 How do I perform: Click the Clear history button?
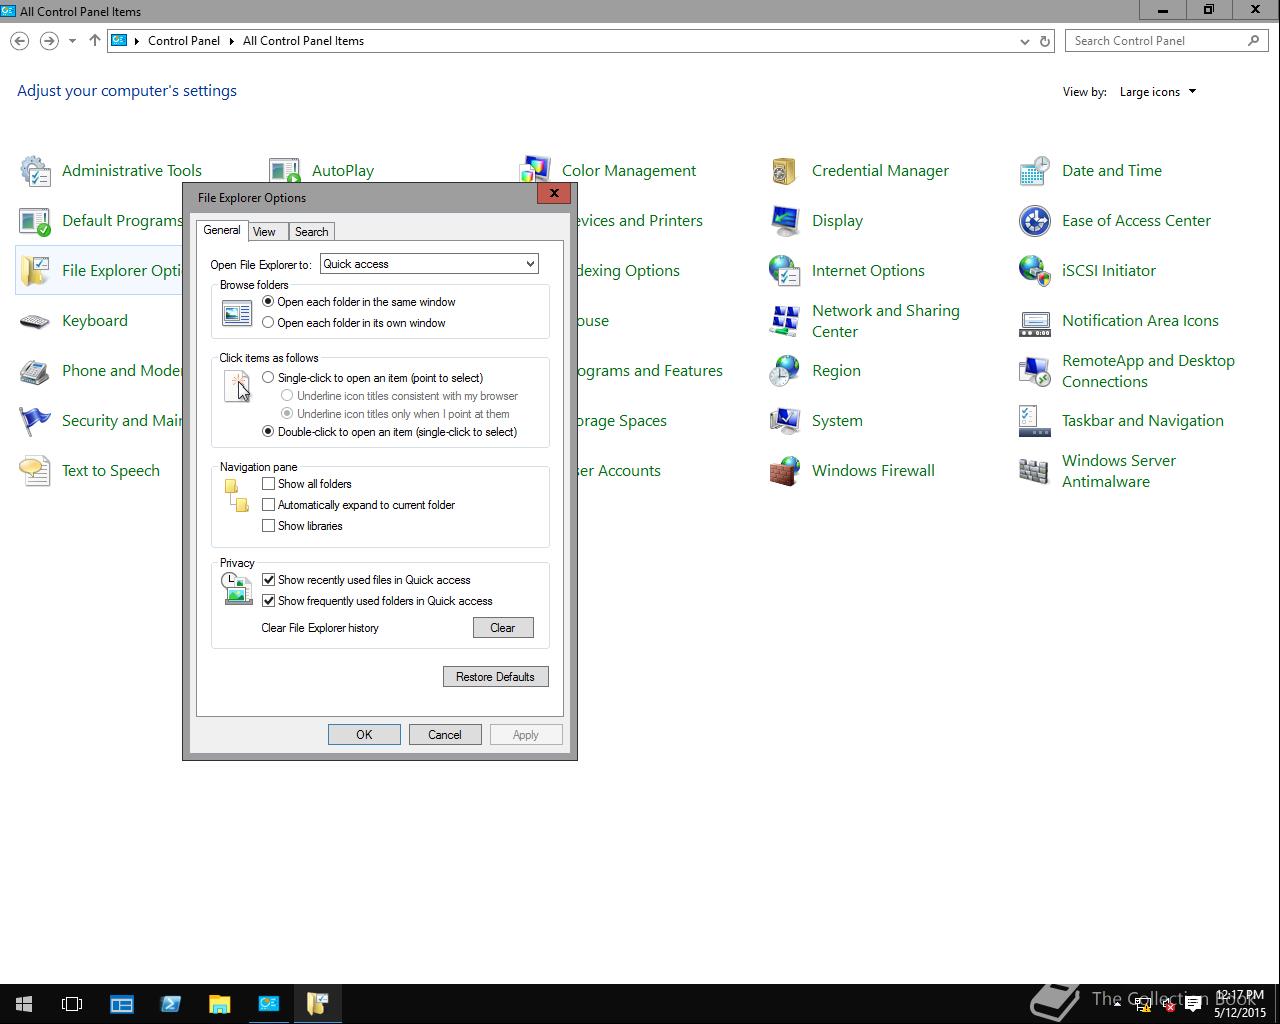tap(503, 628)
